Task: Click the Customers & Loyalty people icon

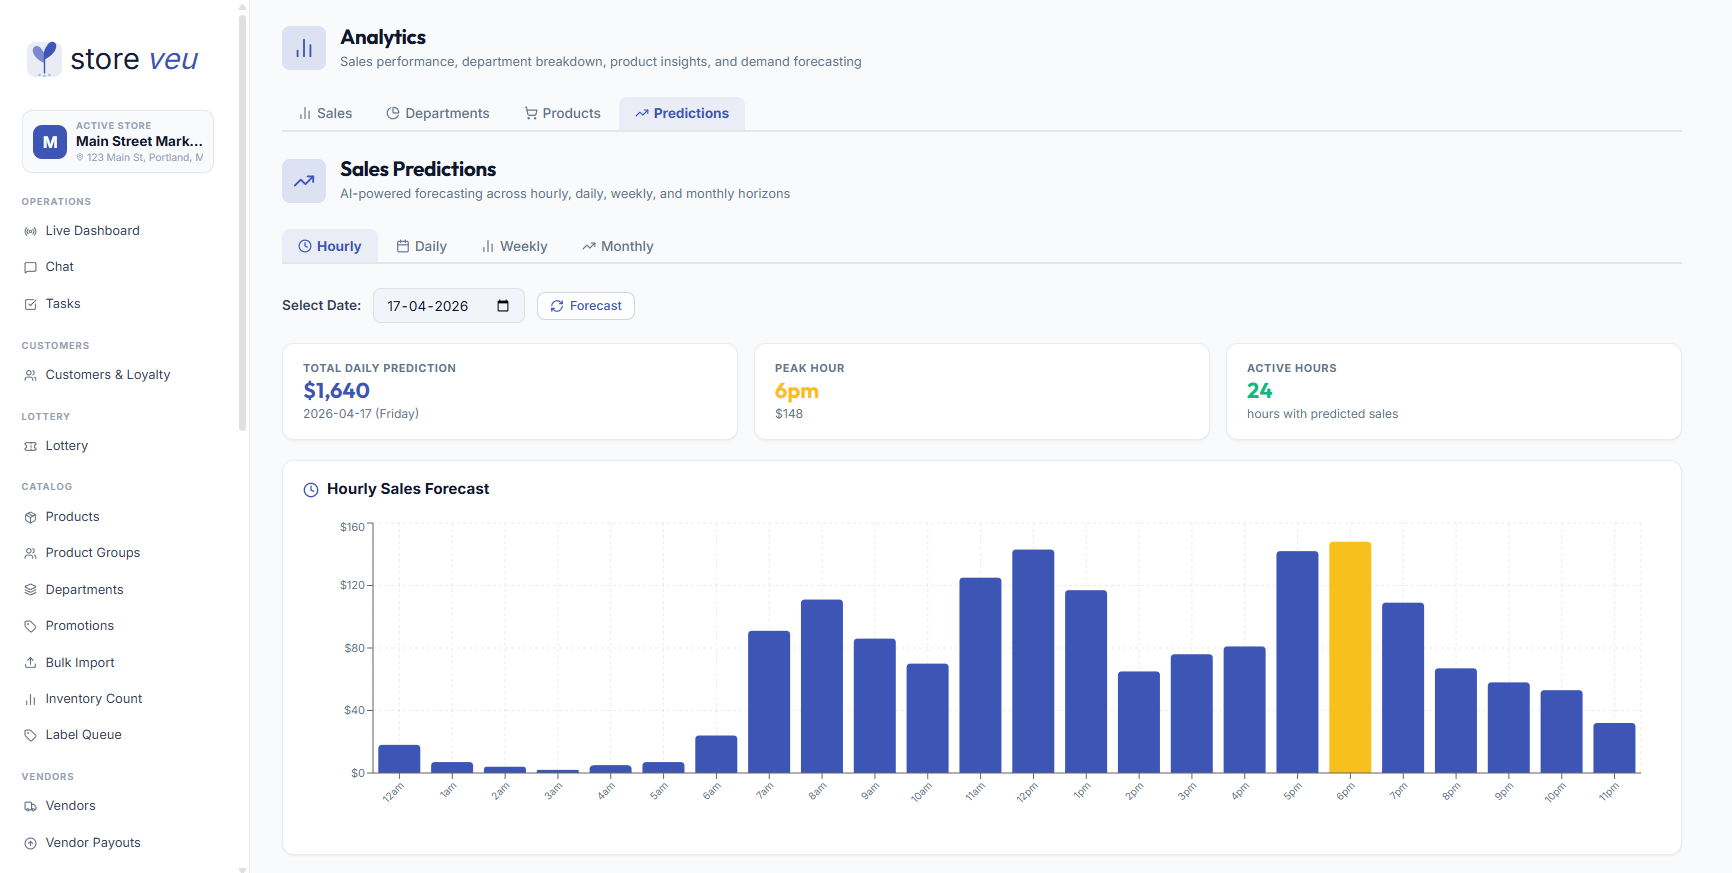Action: 30,375
